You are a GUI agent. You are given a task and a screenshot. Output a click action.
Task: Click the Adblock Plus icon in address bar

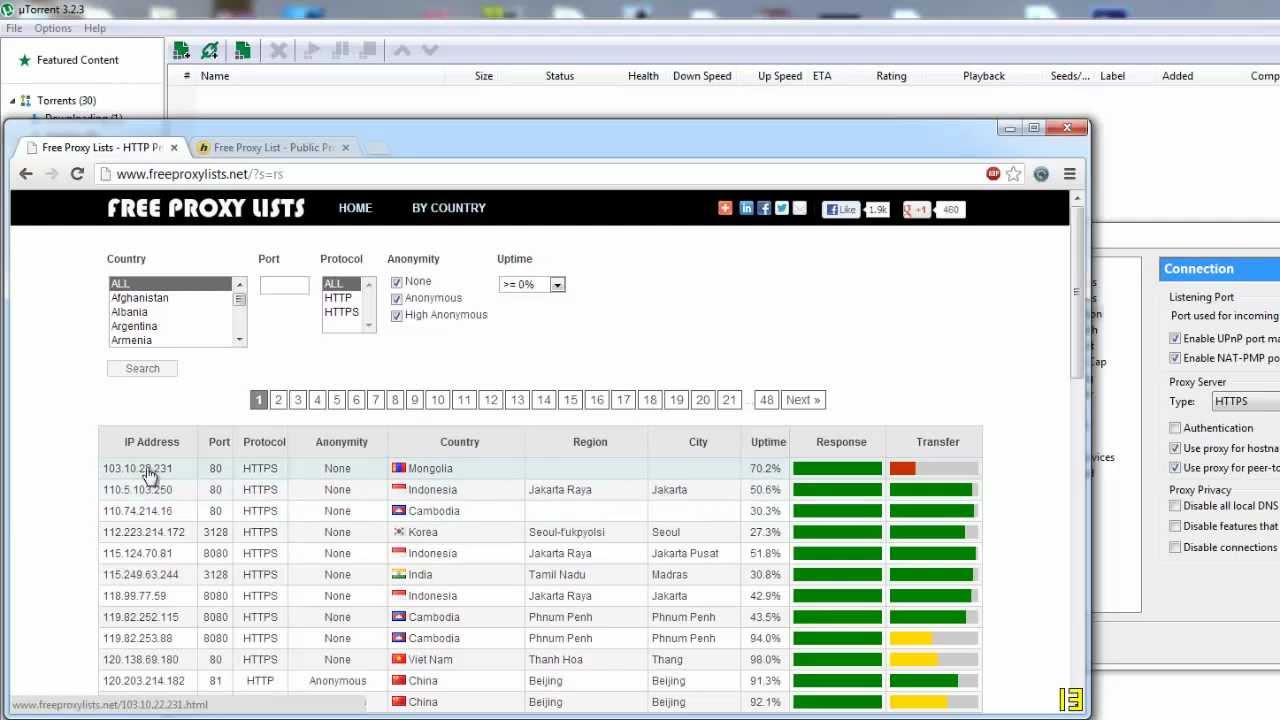pos(993,174)
